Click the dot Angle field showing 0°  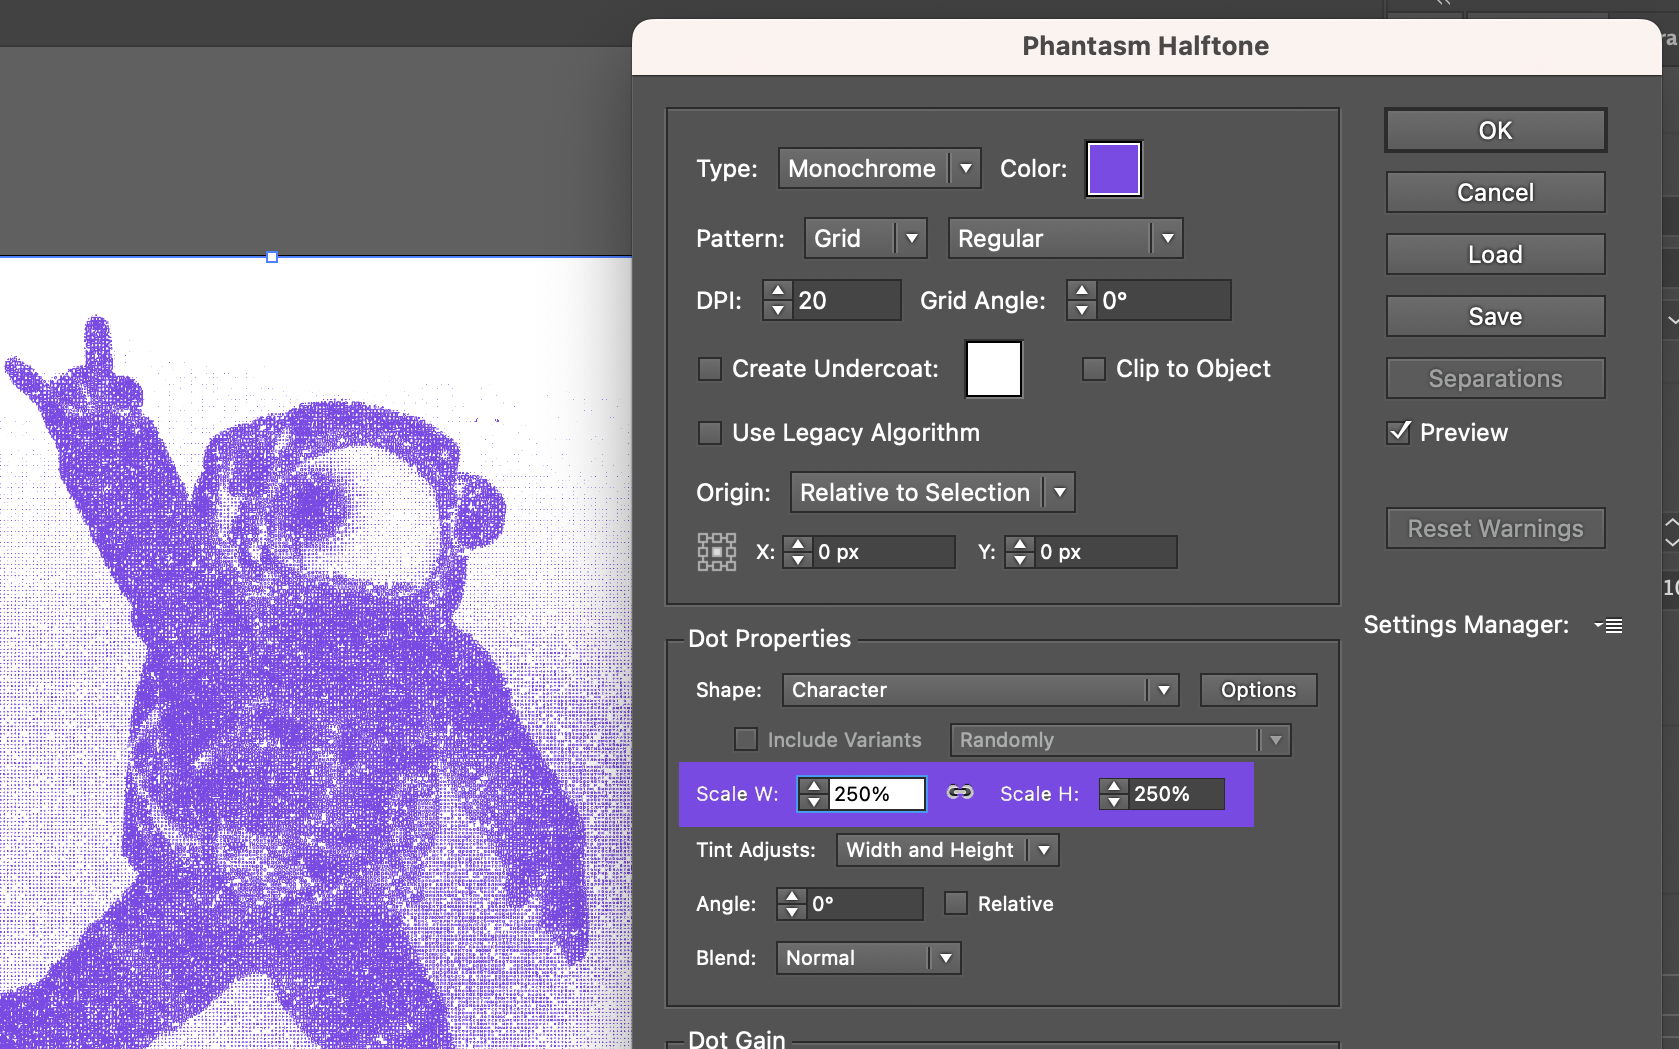(x=865, y=904)
